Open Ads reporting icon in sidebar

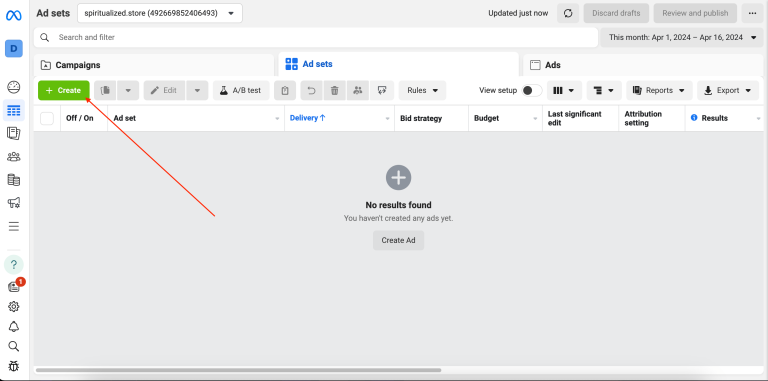14,133
